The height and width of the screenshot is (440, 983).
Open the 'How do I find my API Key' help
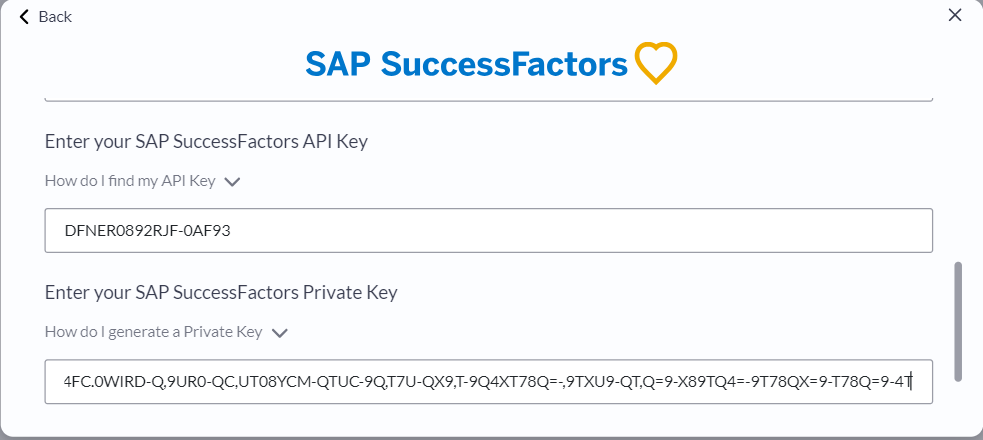coord(130,181)
